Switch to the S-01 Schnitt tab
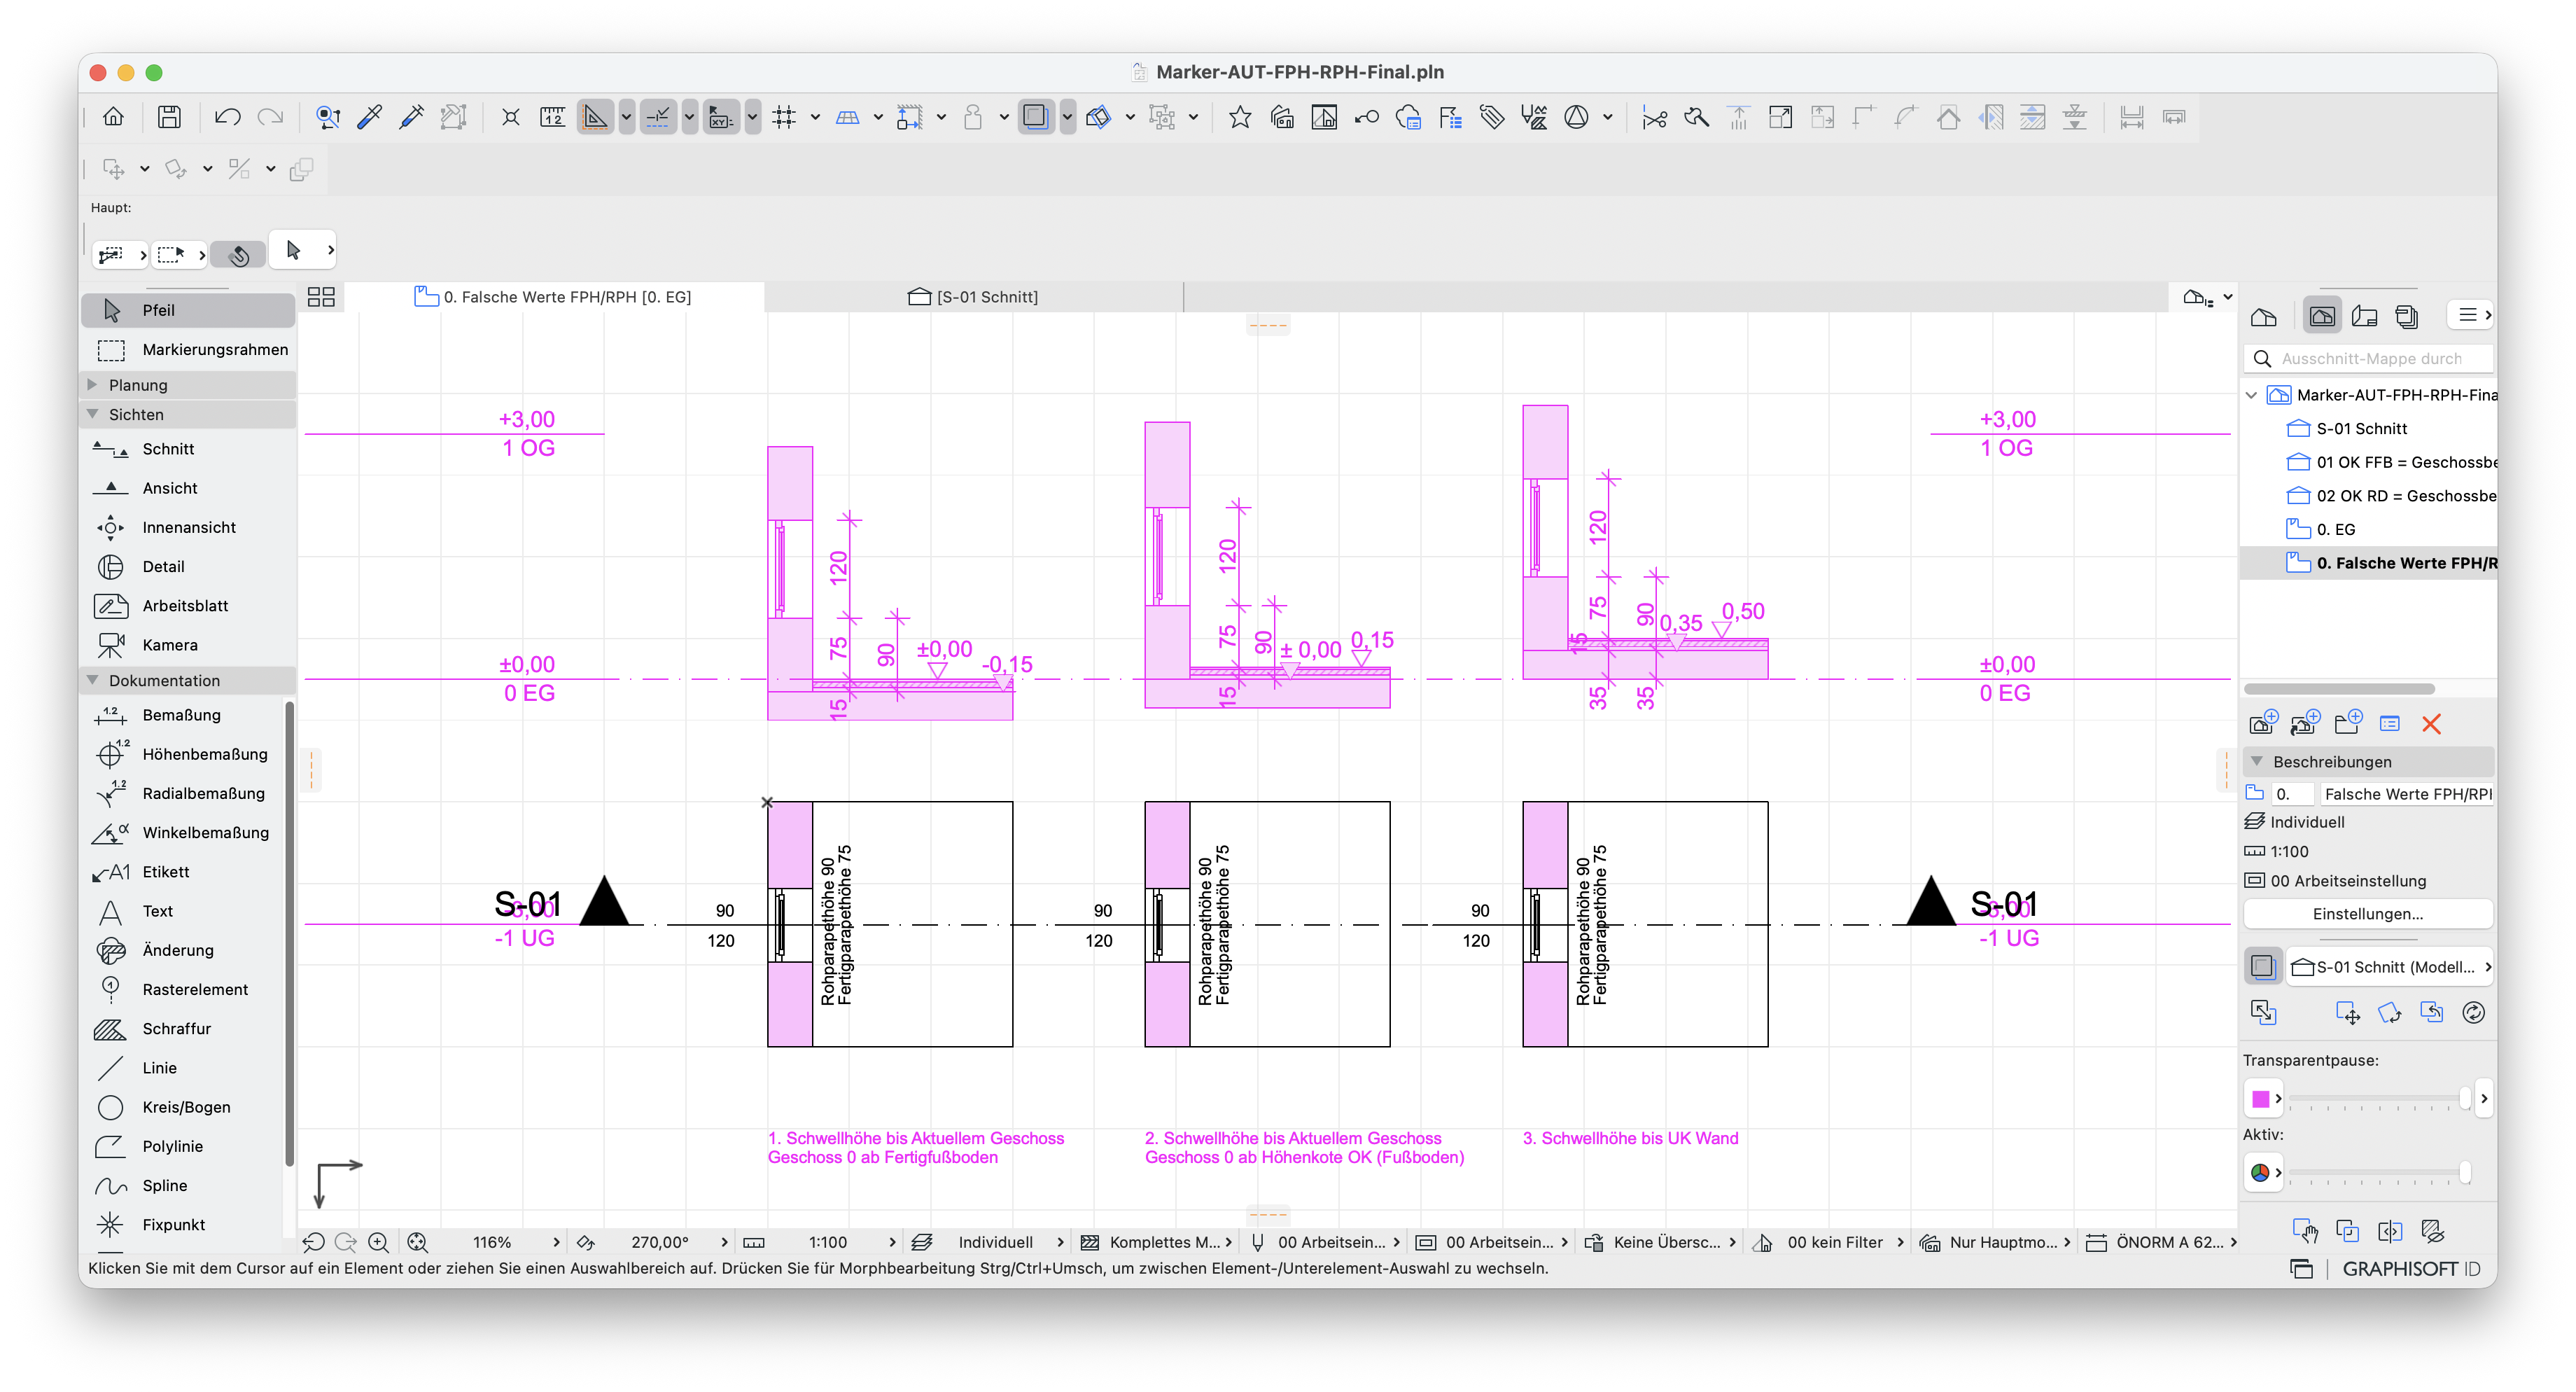 coord(974,297)
